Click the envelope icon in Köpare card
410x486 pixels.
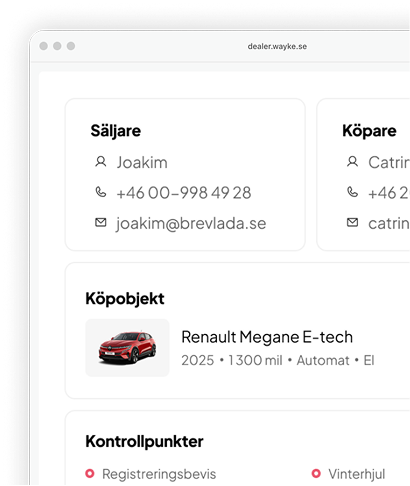352,222
